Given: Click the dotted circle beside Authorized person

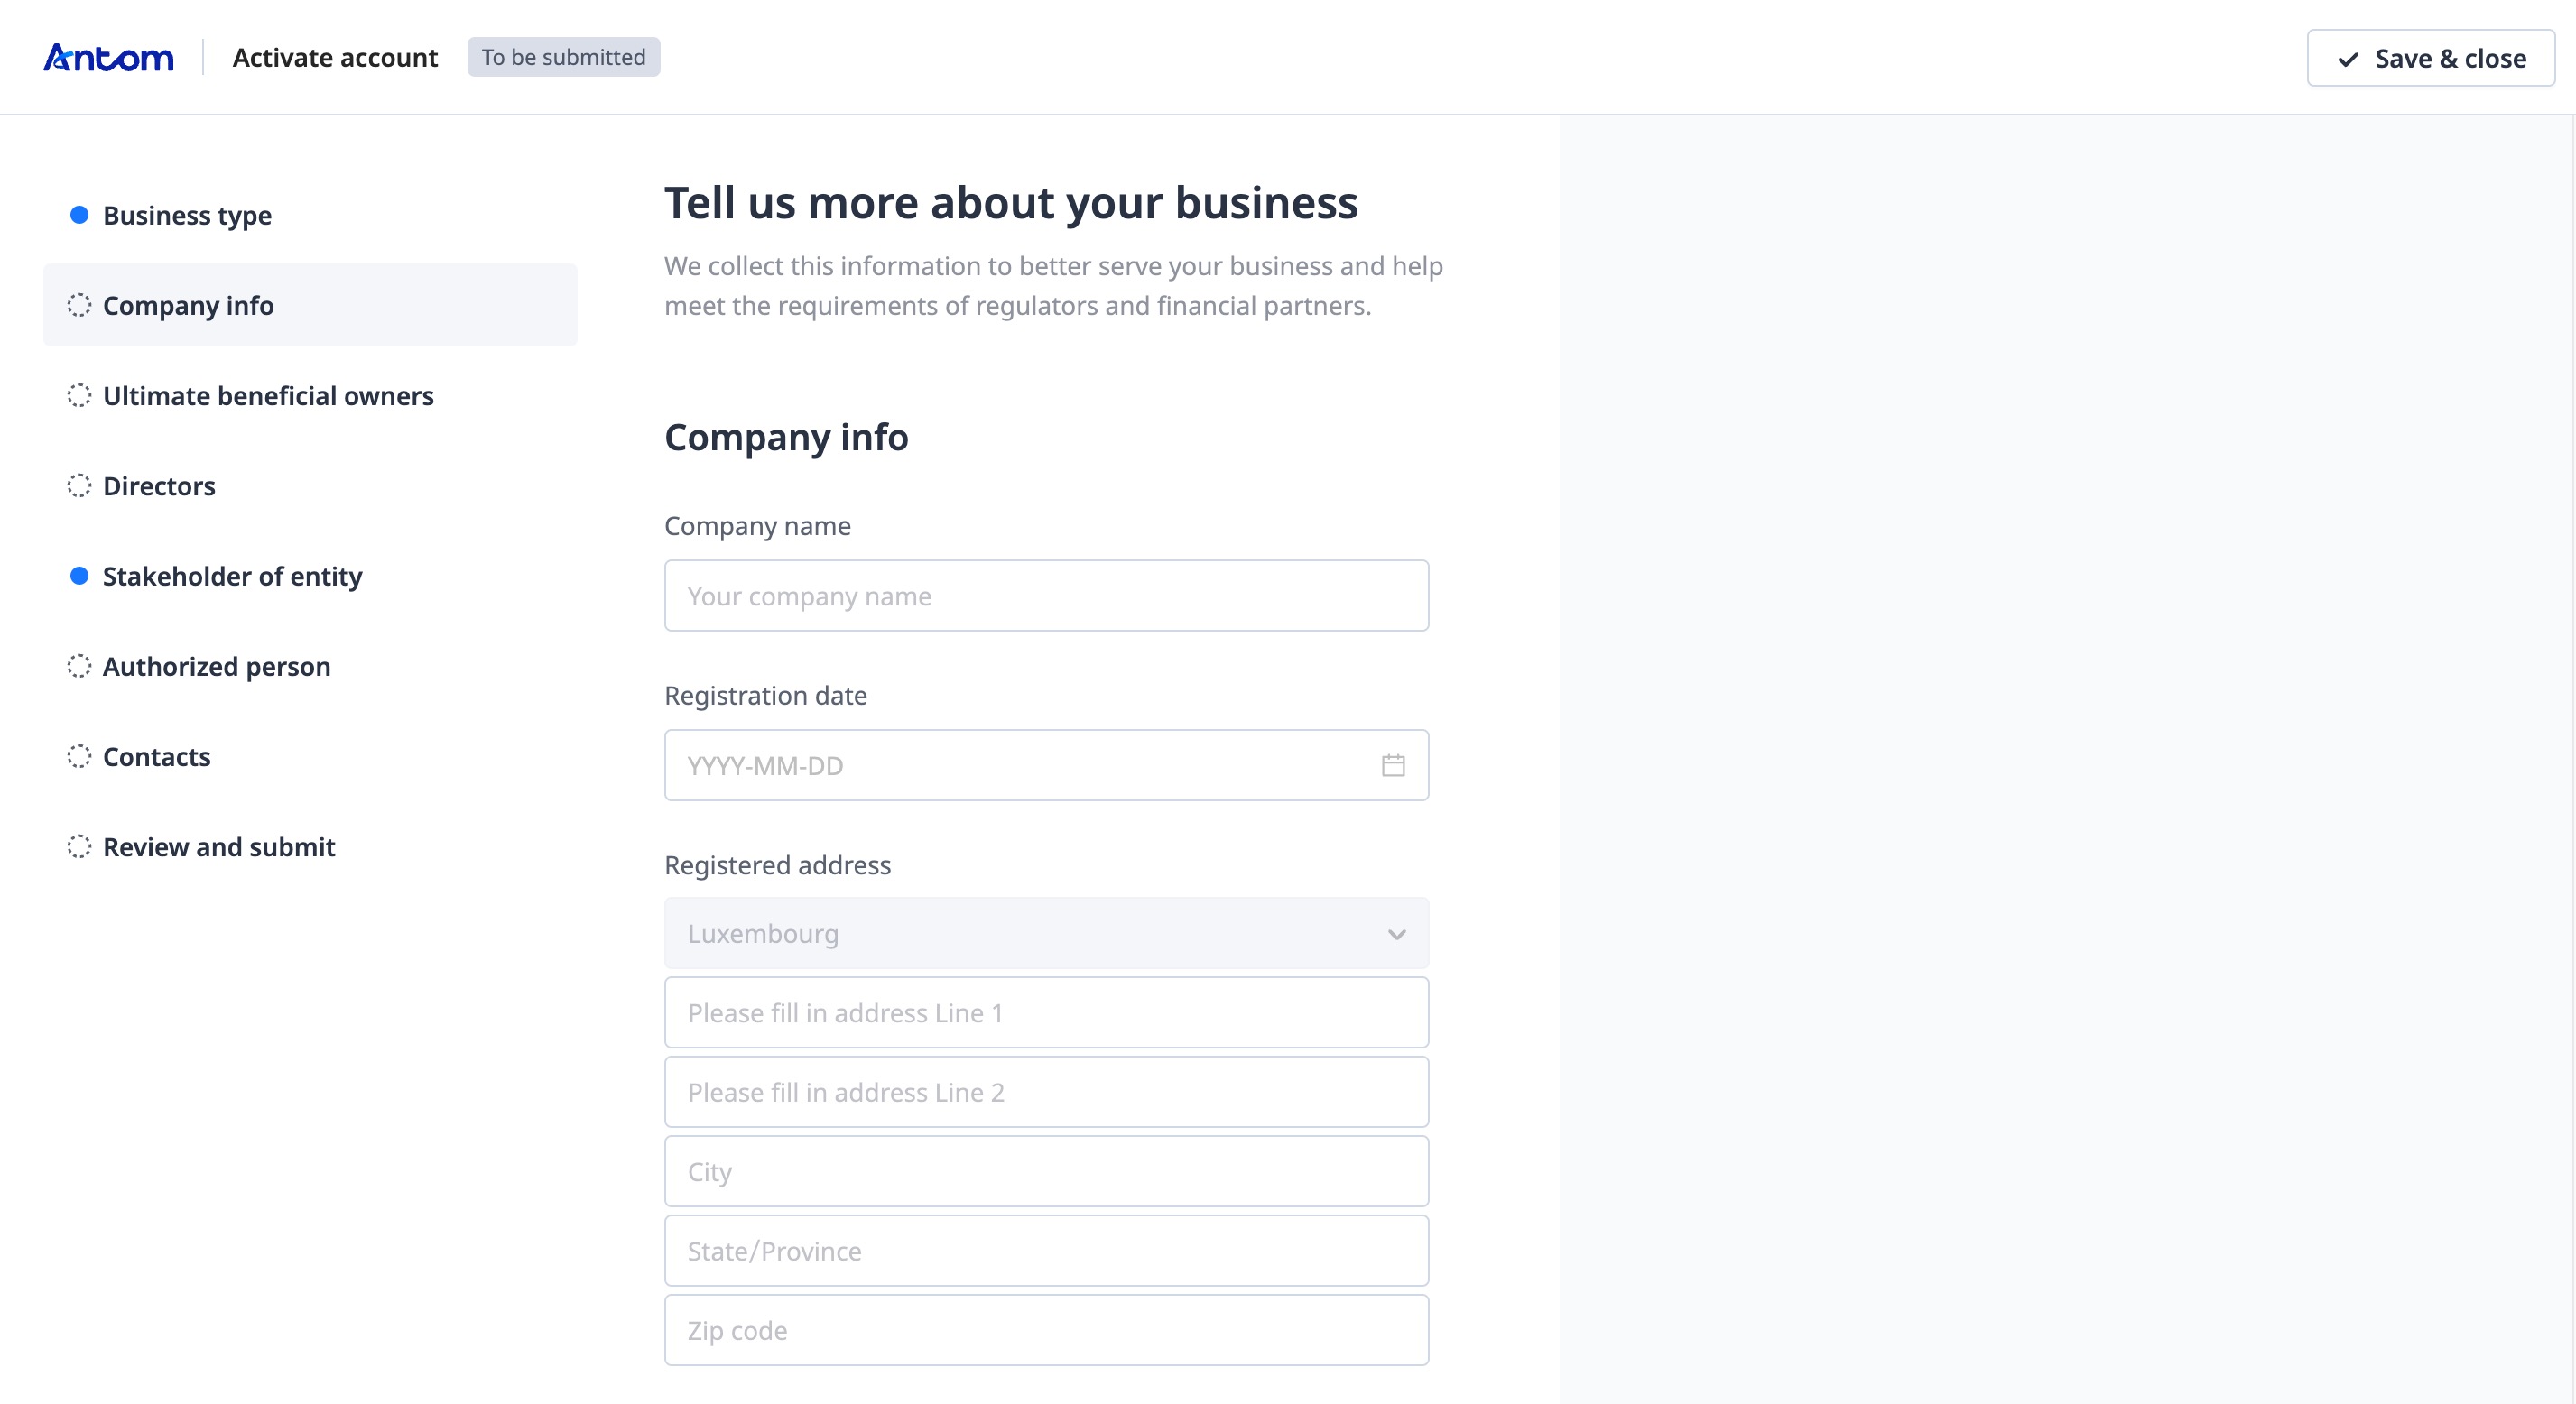Looking at the screenshot, I should (80, 665).
